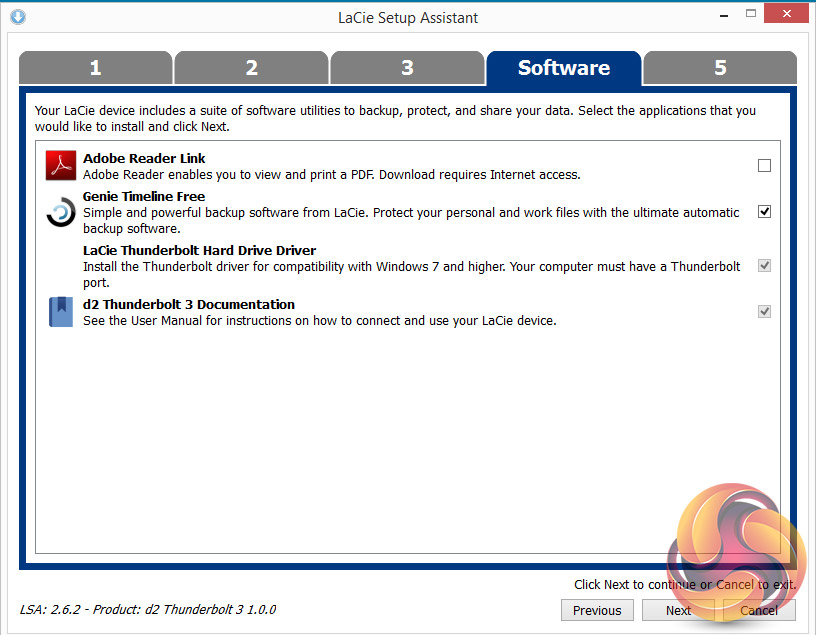Select the Adobe Reader Link title
Screen dimensions: 816x635
click(x=144, y=158)
